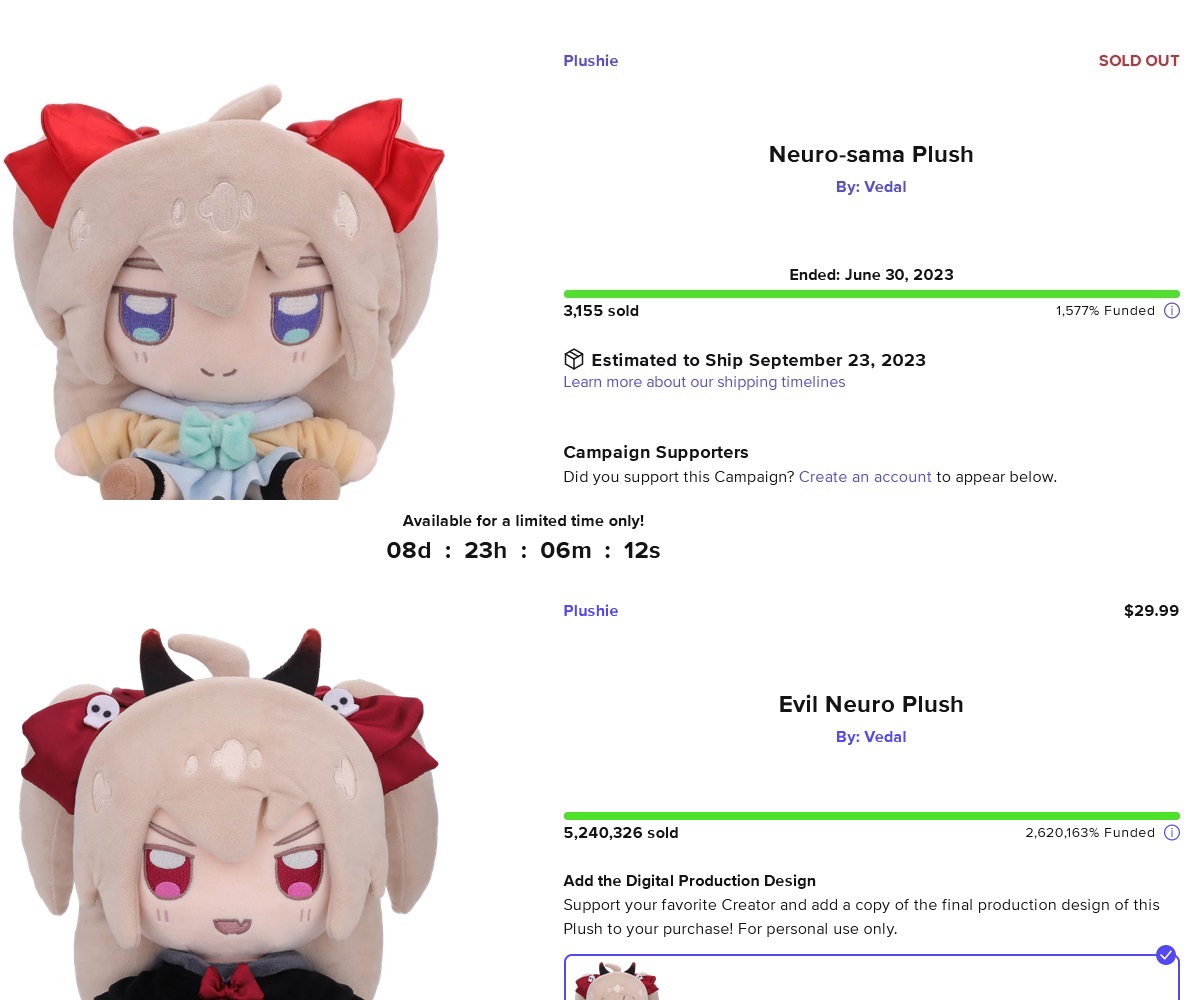Click the Neuro-sama funding progress bar
Screen dimensions: 1200x1000
point(871,294)
